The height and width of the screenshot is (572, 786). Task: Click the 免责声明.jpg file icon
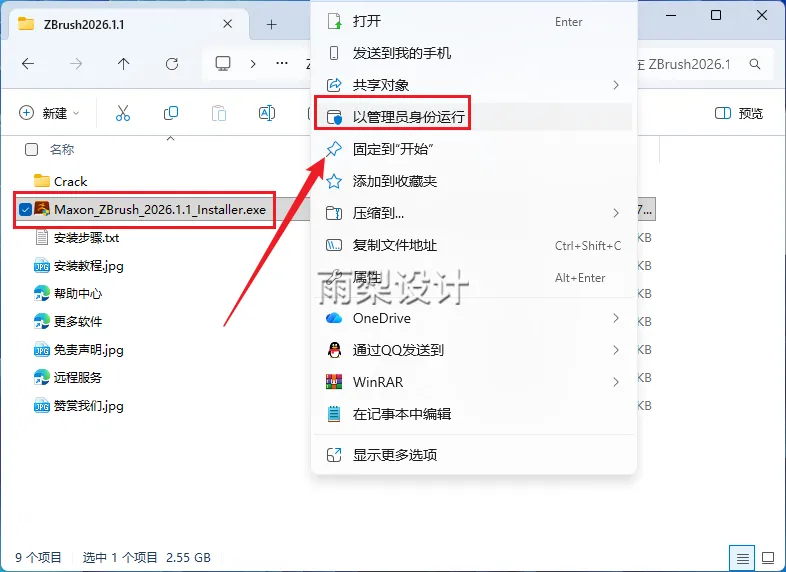42,349
